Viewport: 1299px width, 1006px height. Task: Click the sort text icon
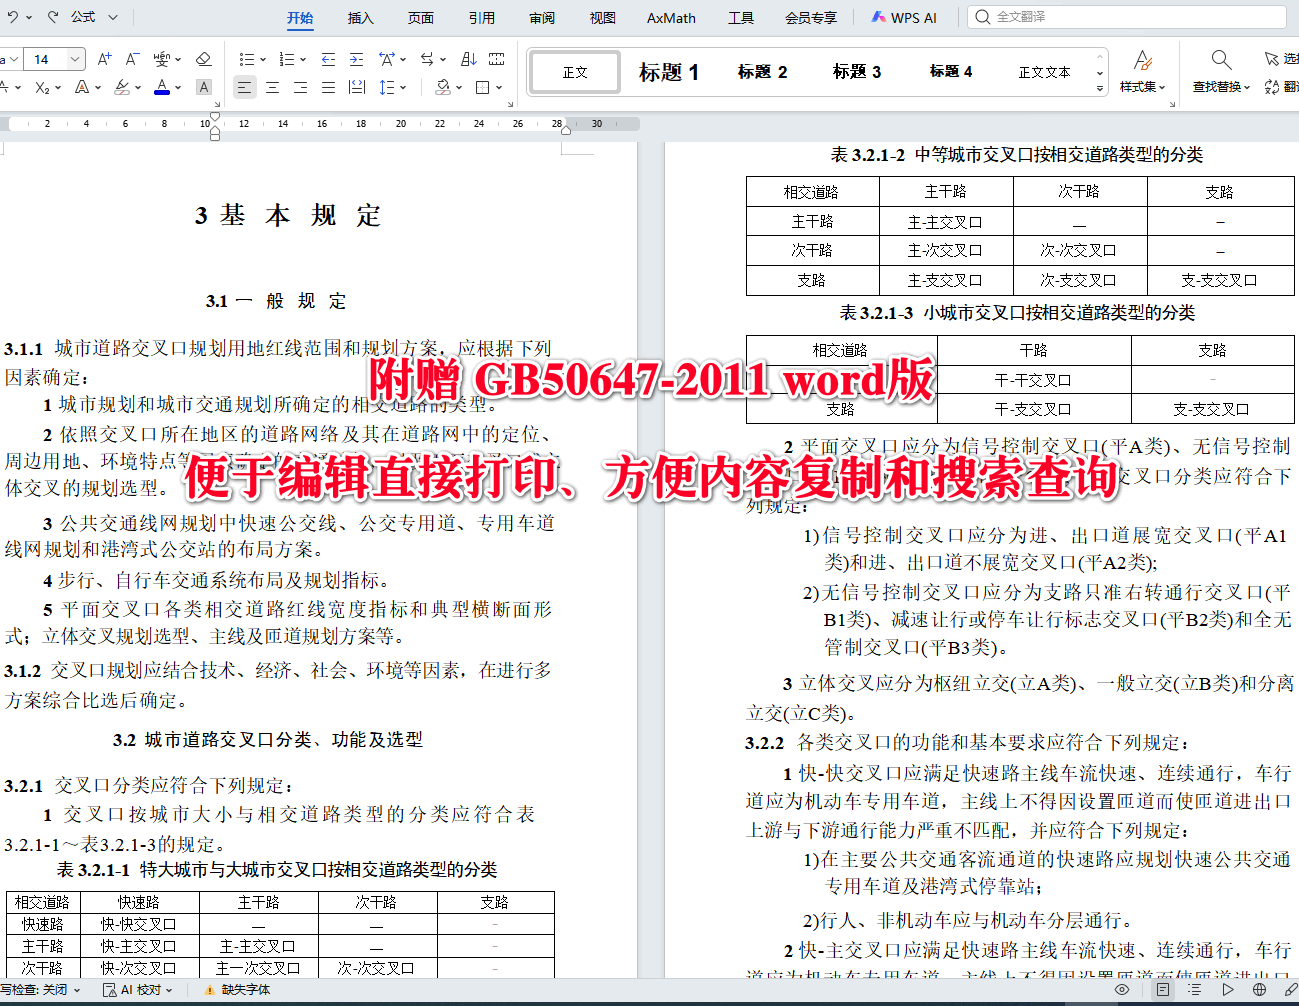(x=468, y=58)
